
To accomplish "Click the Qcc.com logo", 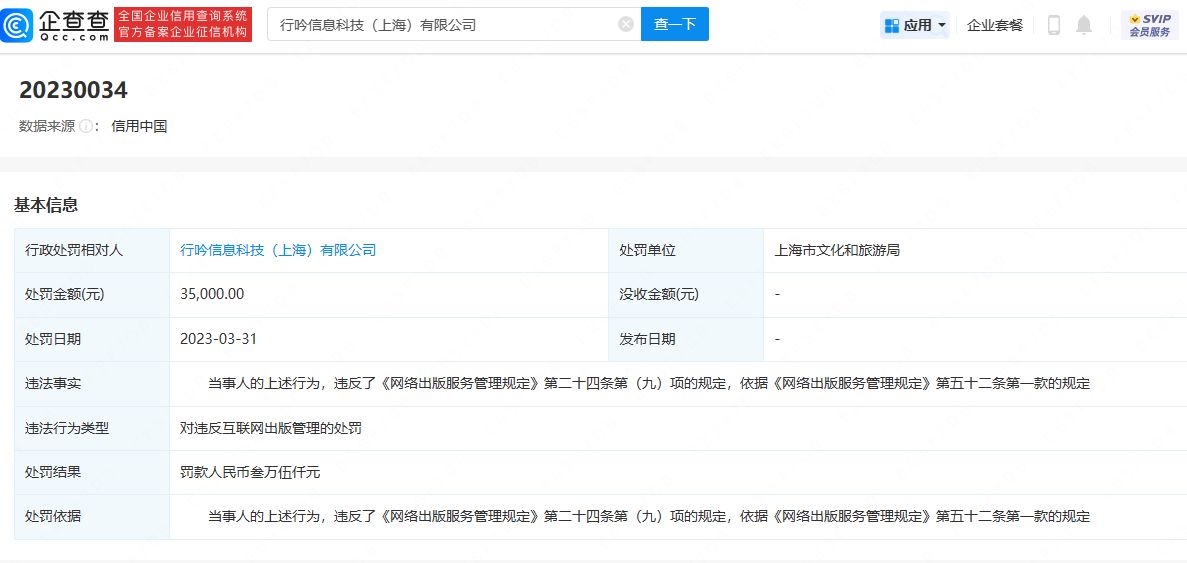I will click(x=55, y=25).
